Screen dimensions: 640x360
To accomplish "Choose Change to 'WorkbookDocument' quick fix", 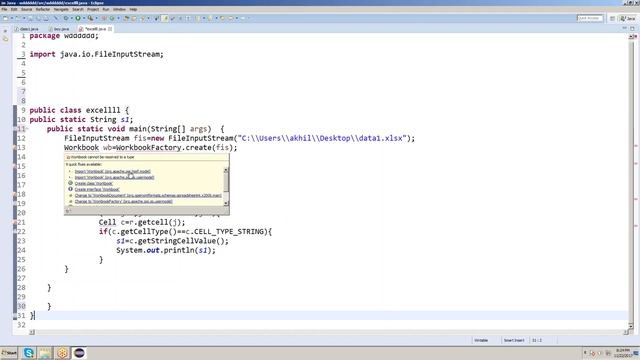I will click(x=148, y=196).
